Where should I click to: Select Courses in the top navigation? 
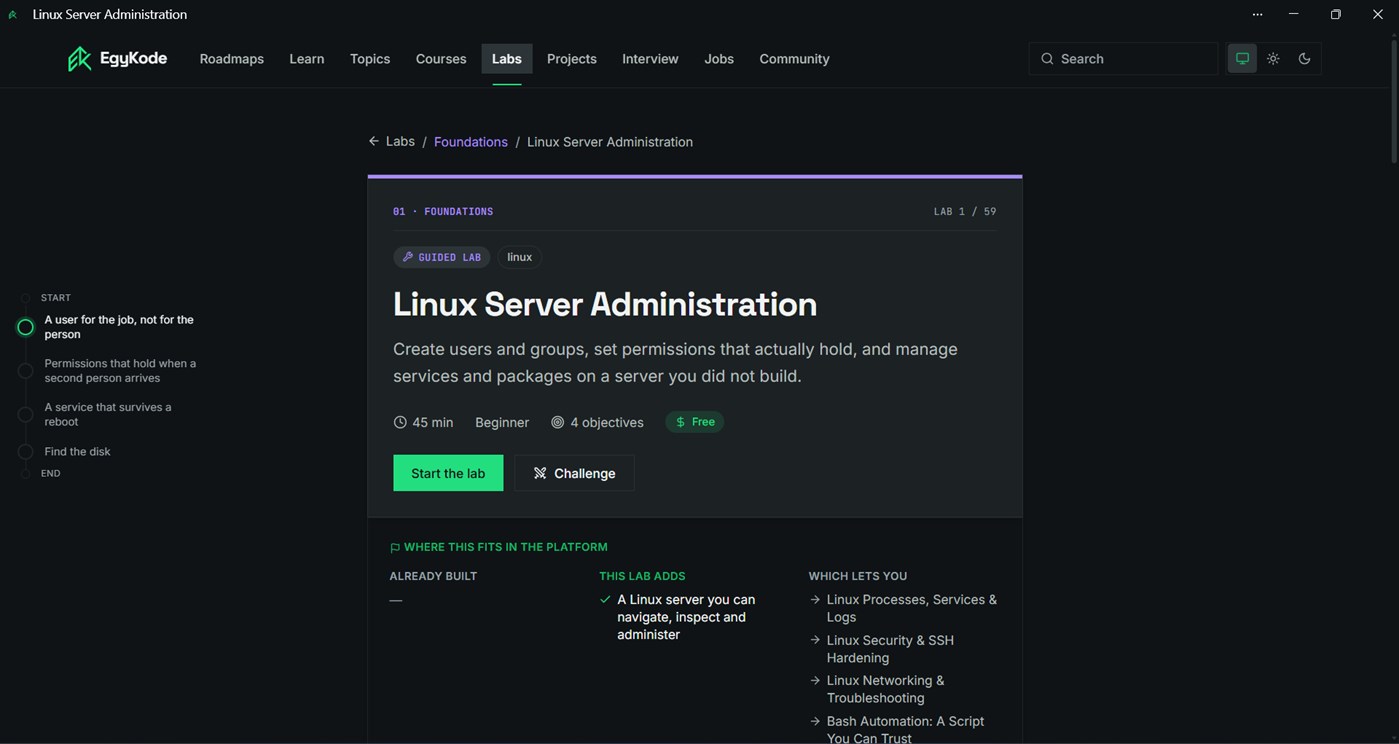(441, 59)
